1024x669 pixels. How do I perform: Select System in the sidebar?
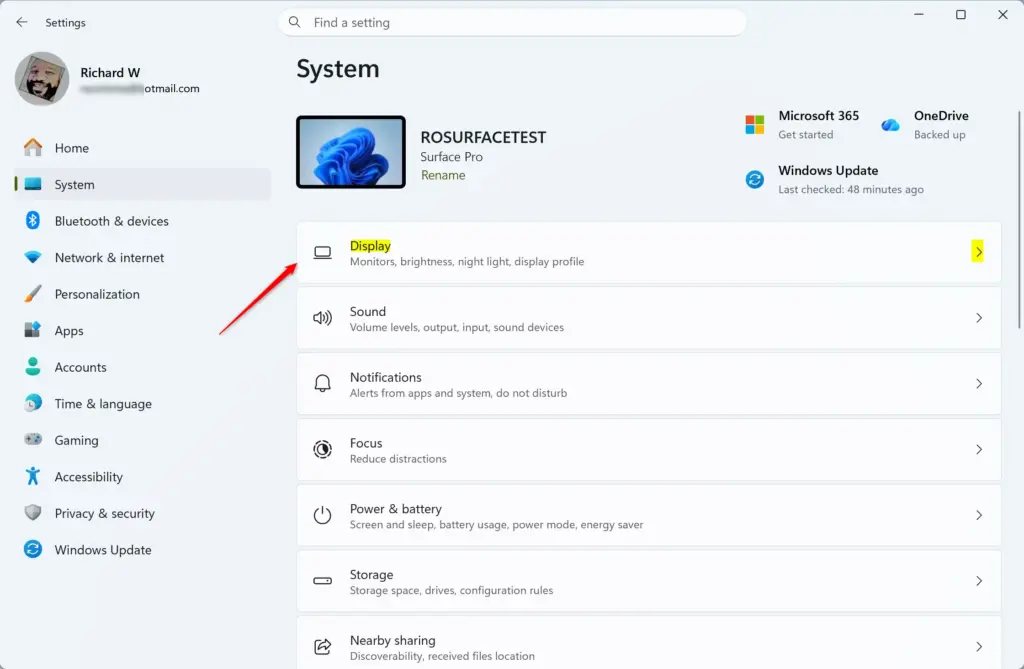tap(142, 184)
